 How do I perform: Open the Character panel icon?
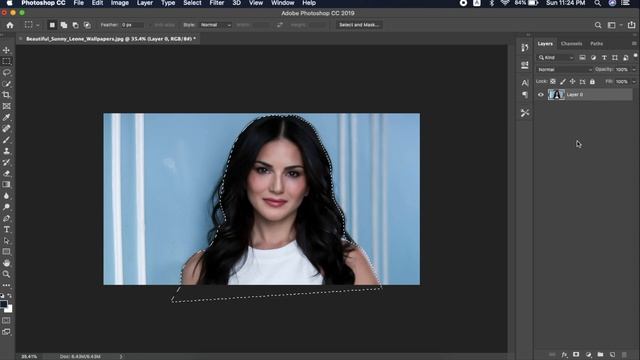(x=524, y=83)
